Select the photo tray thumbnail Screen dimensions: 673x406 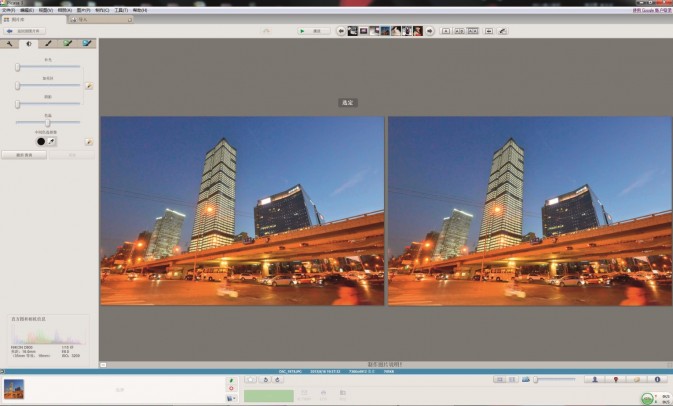[14, 389]
